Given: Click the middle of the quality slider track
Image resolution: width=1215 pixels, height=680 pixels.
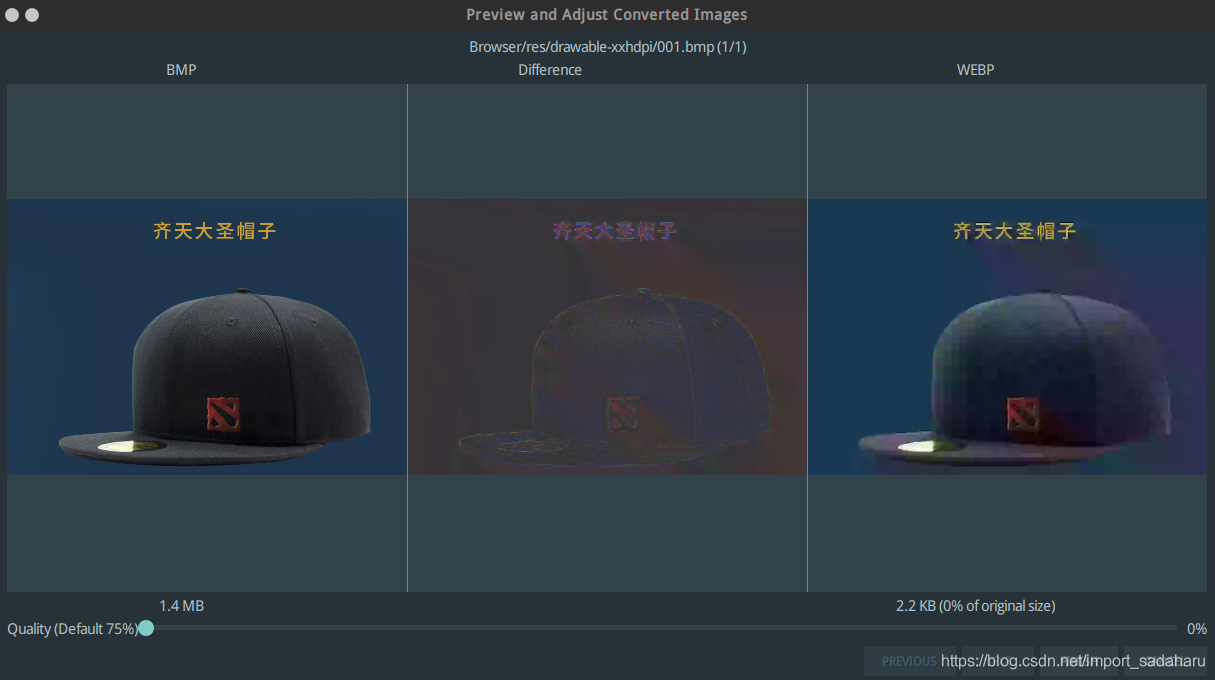Looking at the screenshot, I should pyautogui.click(x=660, y=628).
